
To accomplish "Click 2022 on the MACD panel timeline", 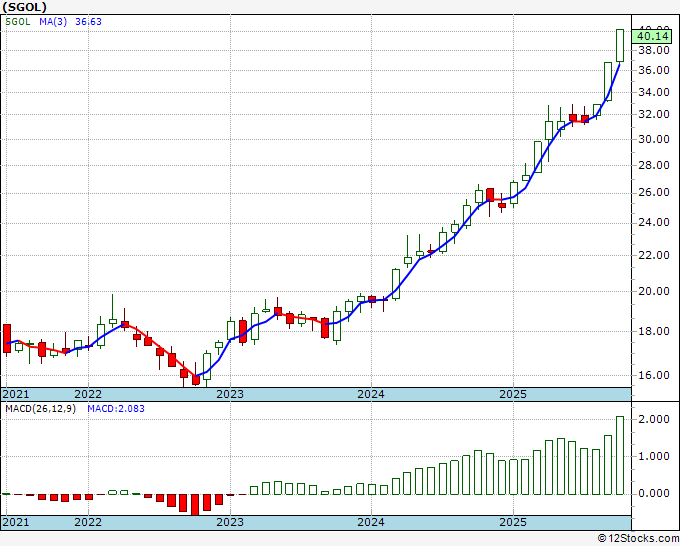I will click(88, 522).
